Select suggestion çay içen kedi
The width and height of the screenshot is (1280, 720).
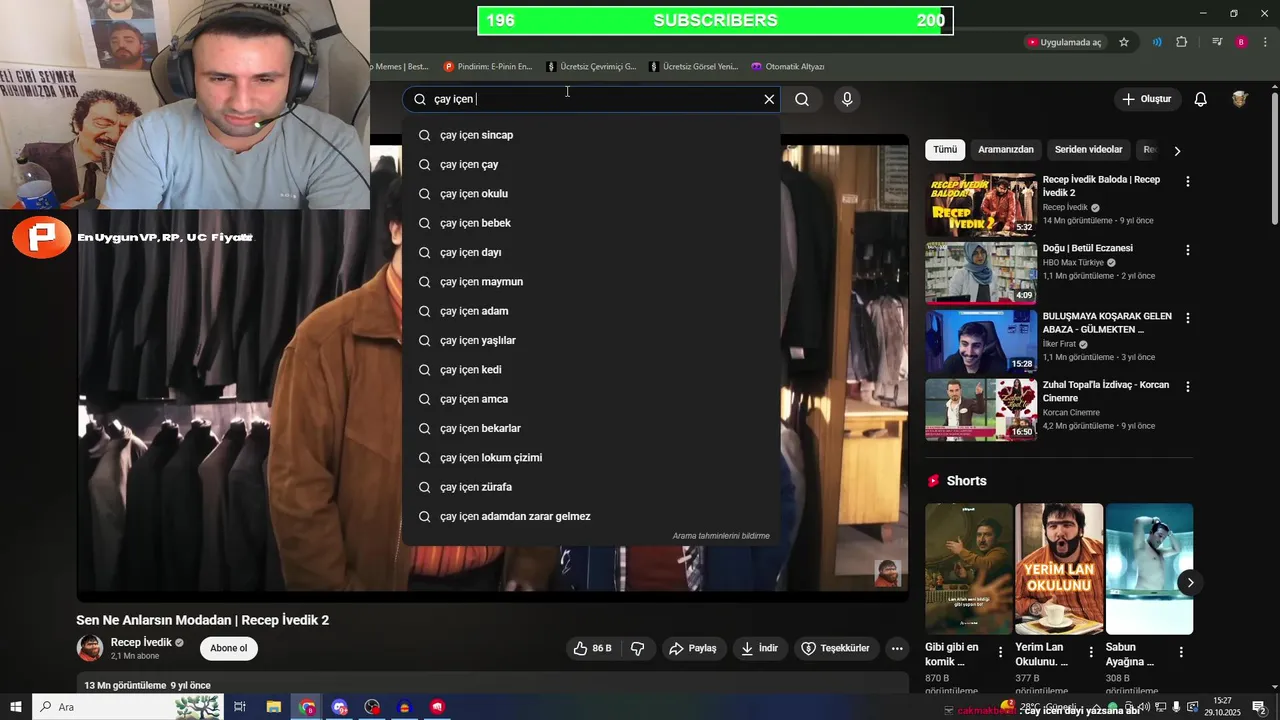click(591, 370)
